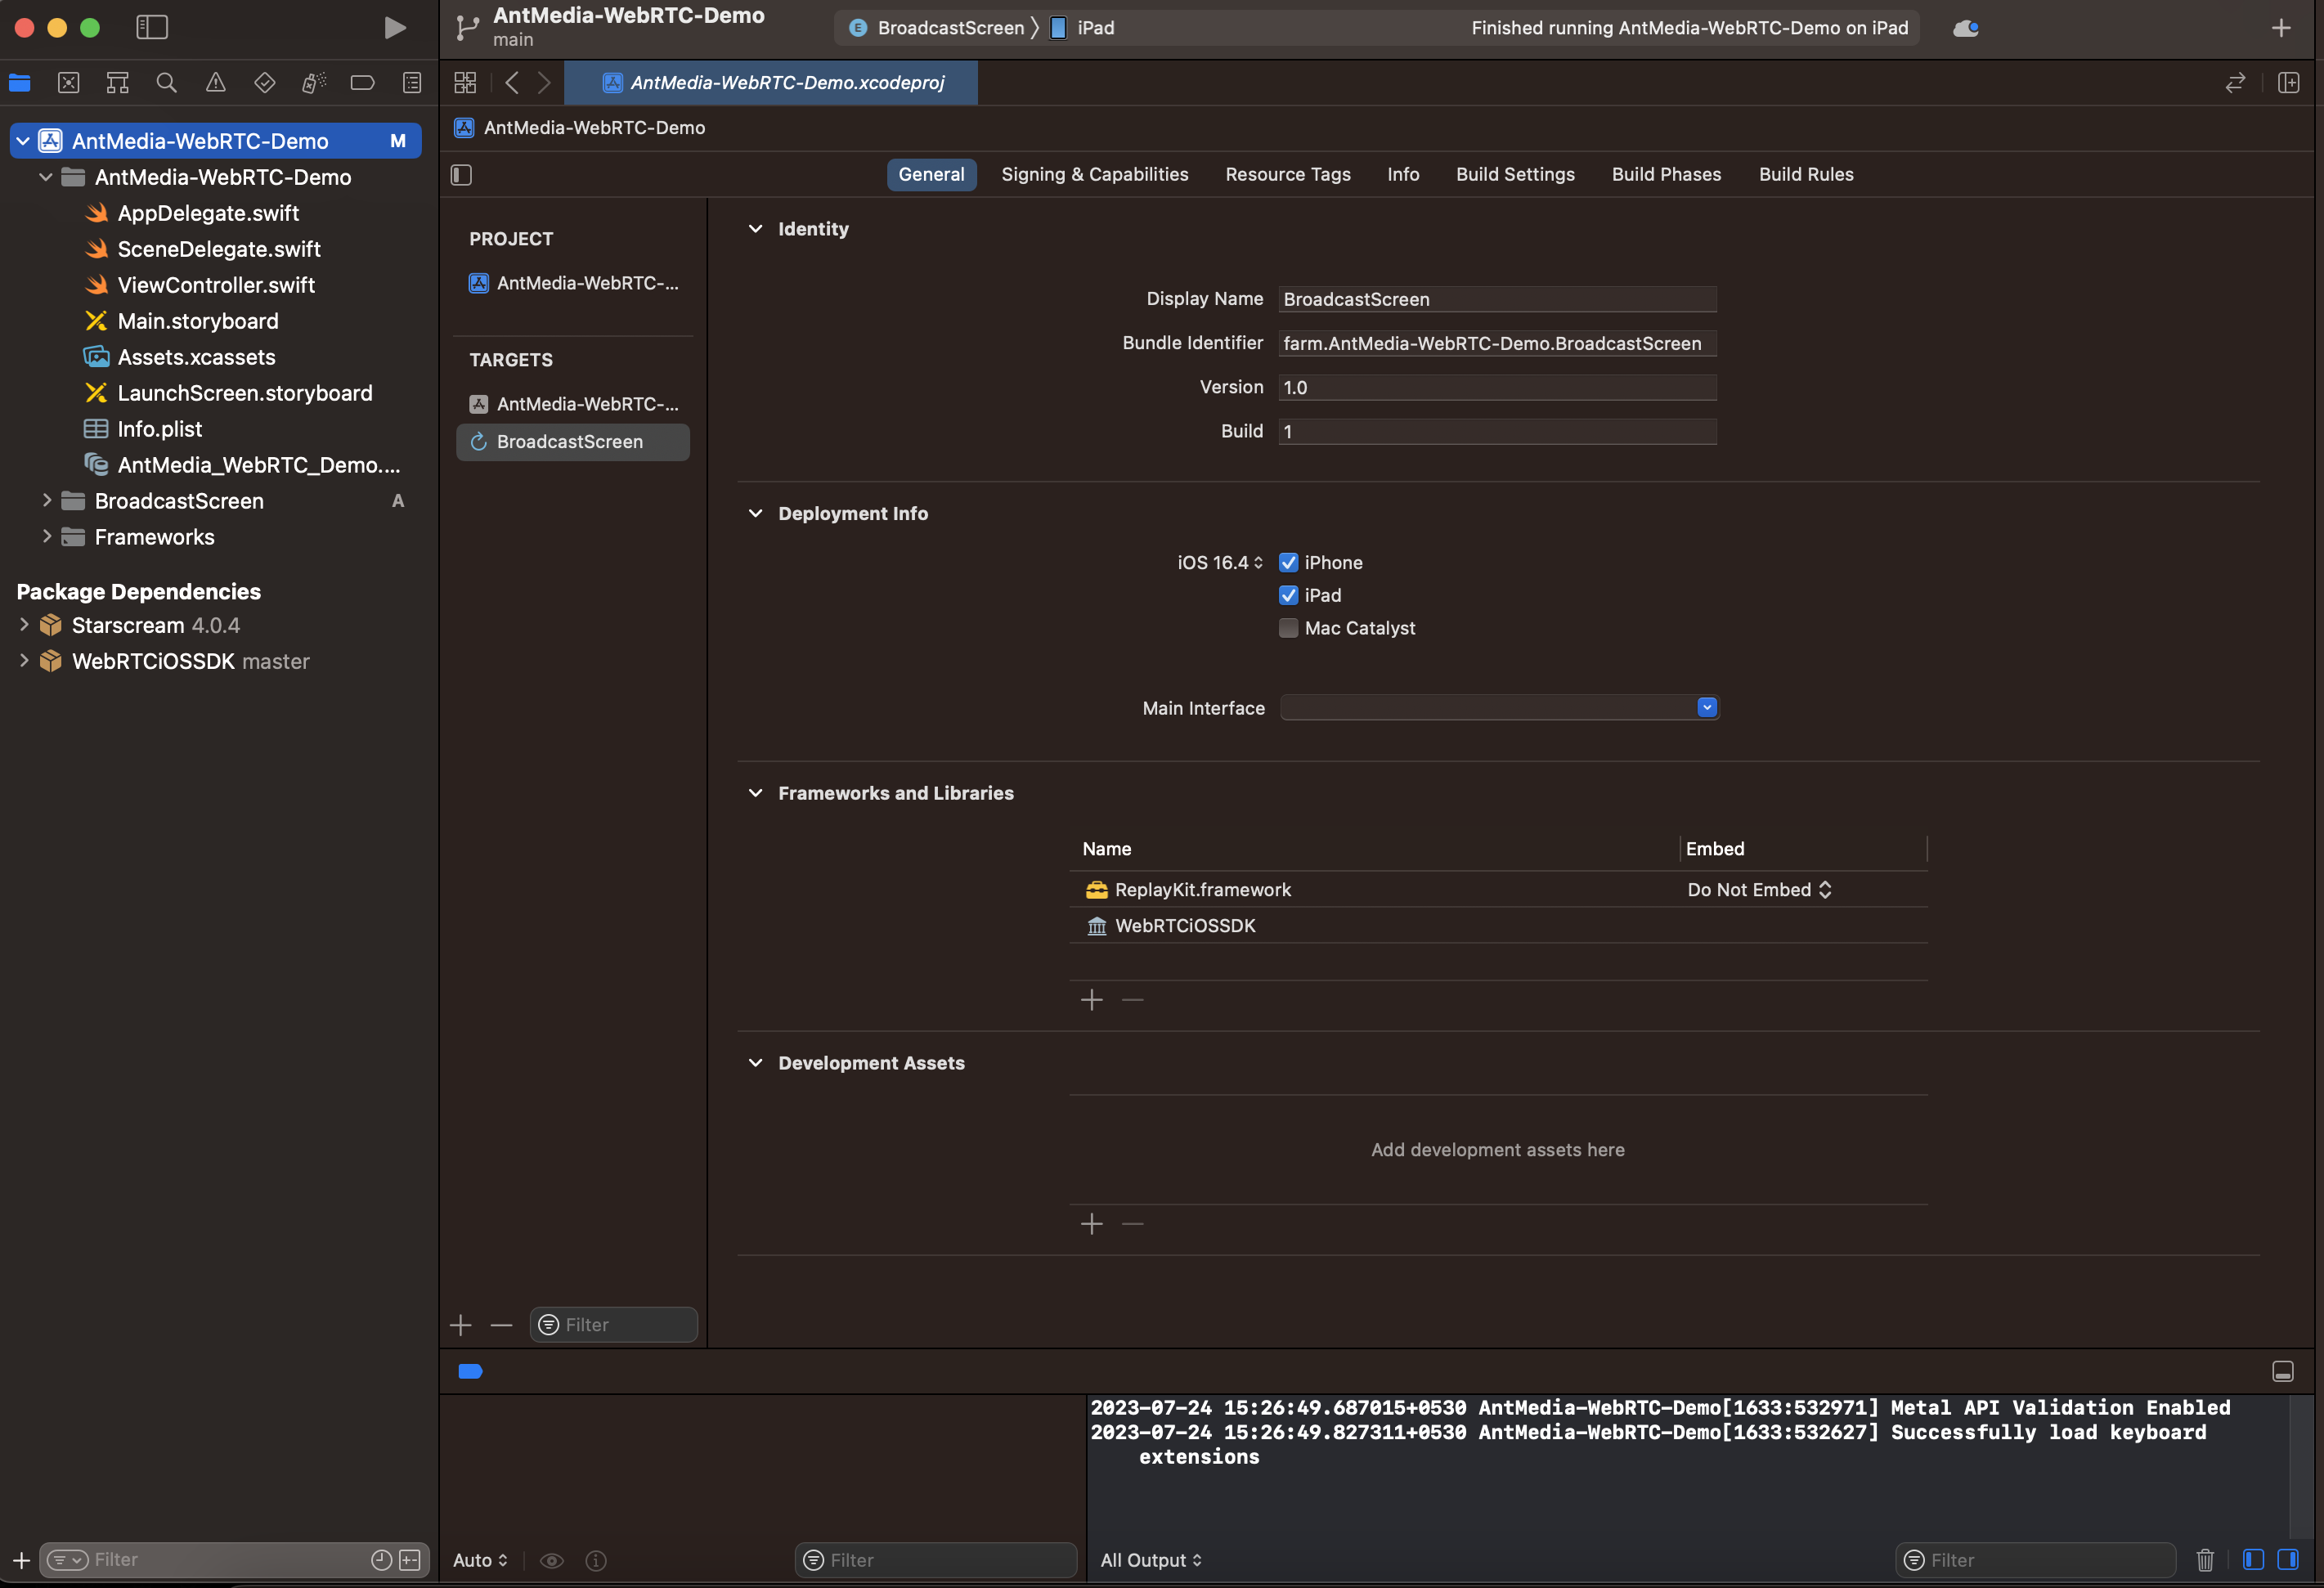Toggle the navigator sidebar button in title bar

click(152, 28)
